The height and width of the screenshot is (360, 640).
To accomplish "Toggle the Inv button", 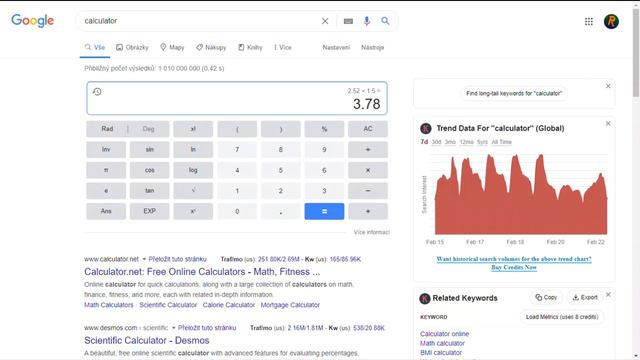I will tap(106, 150).
